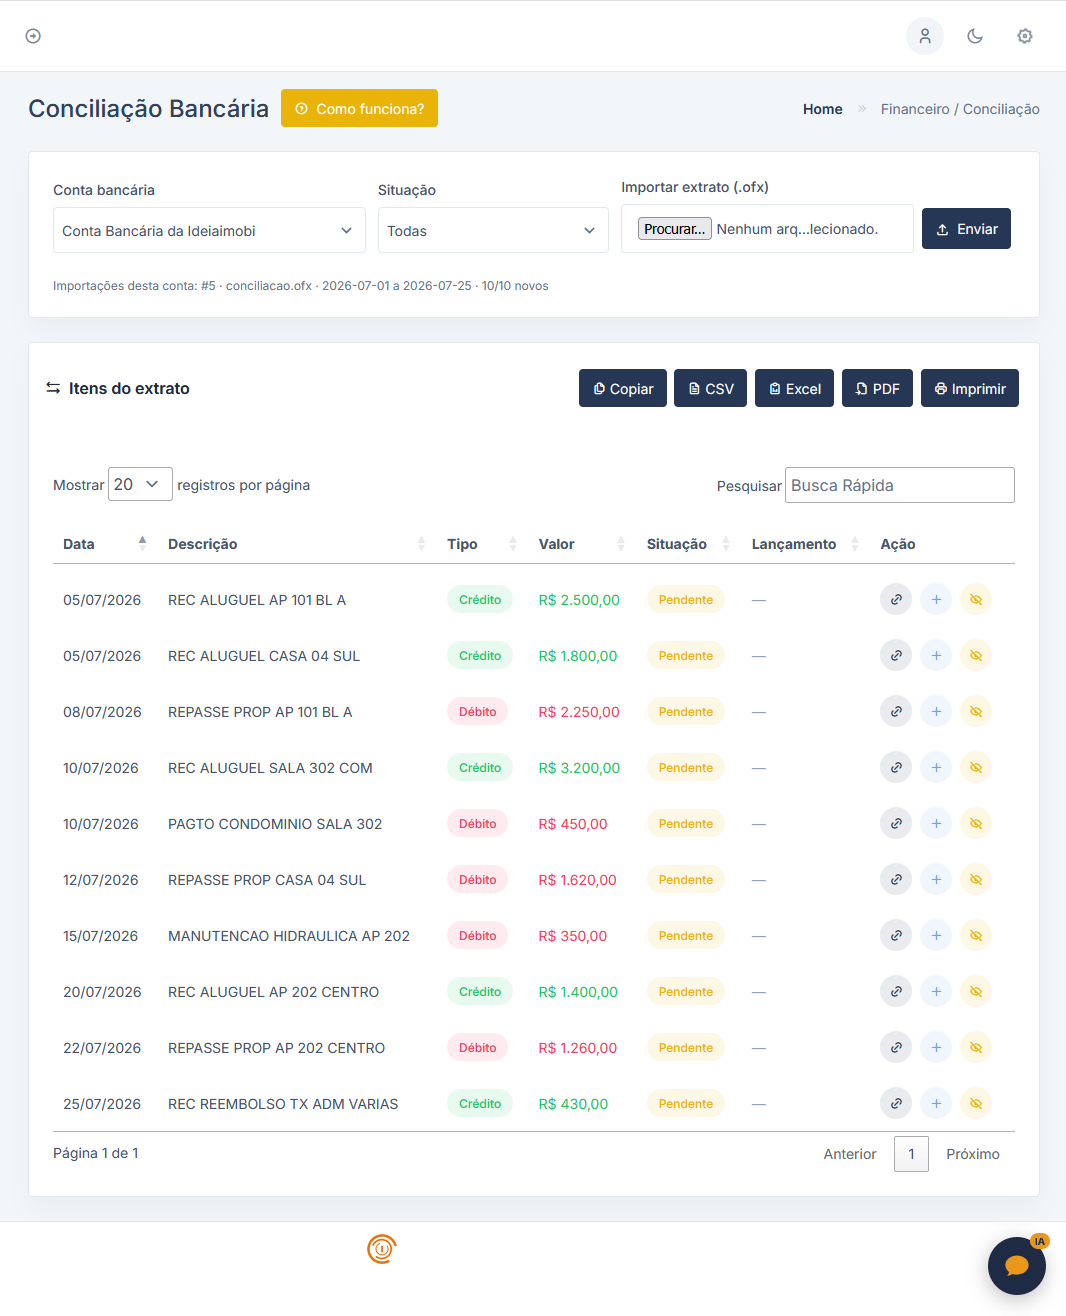The height and width of the screenshot is (1316, 1066).
Task: Click the Copiar export button
Action: [x=623, y=388]
